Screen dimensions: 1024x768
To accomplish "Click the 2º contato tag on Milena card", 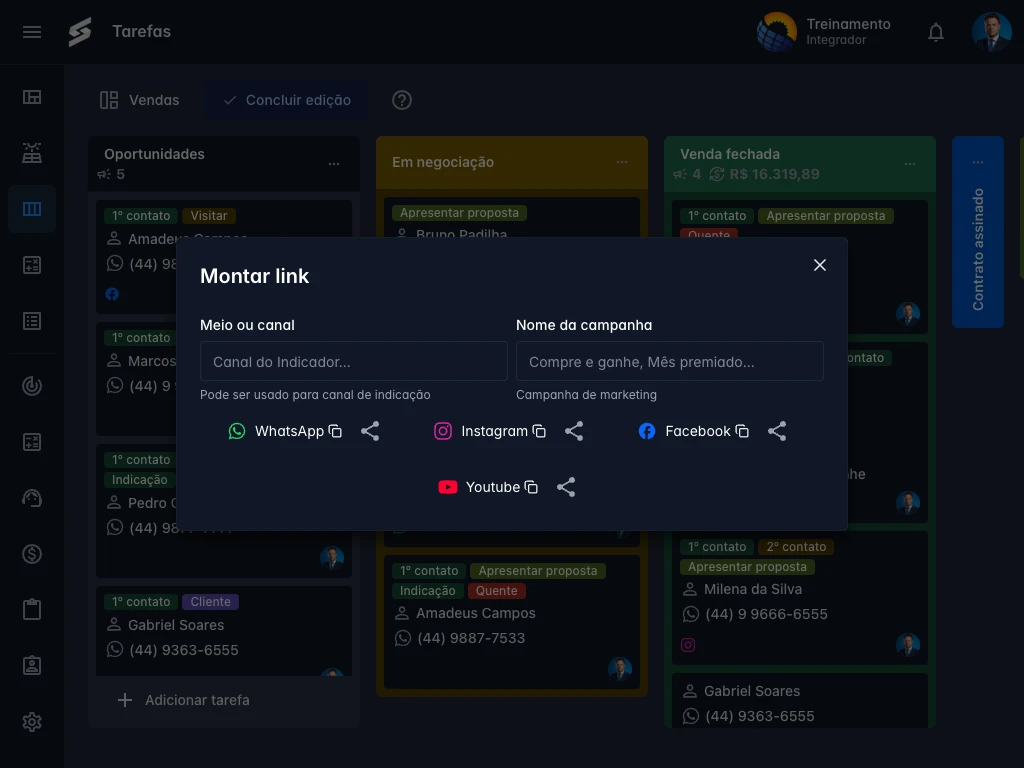I will pyautogui.click(x=796, y=547).
